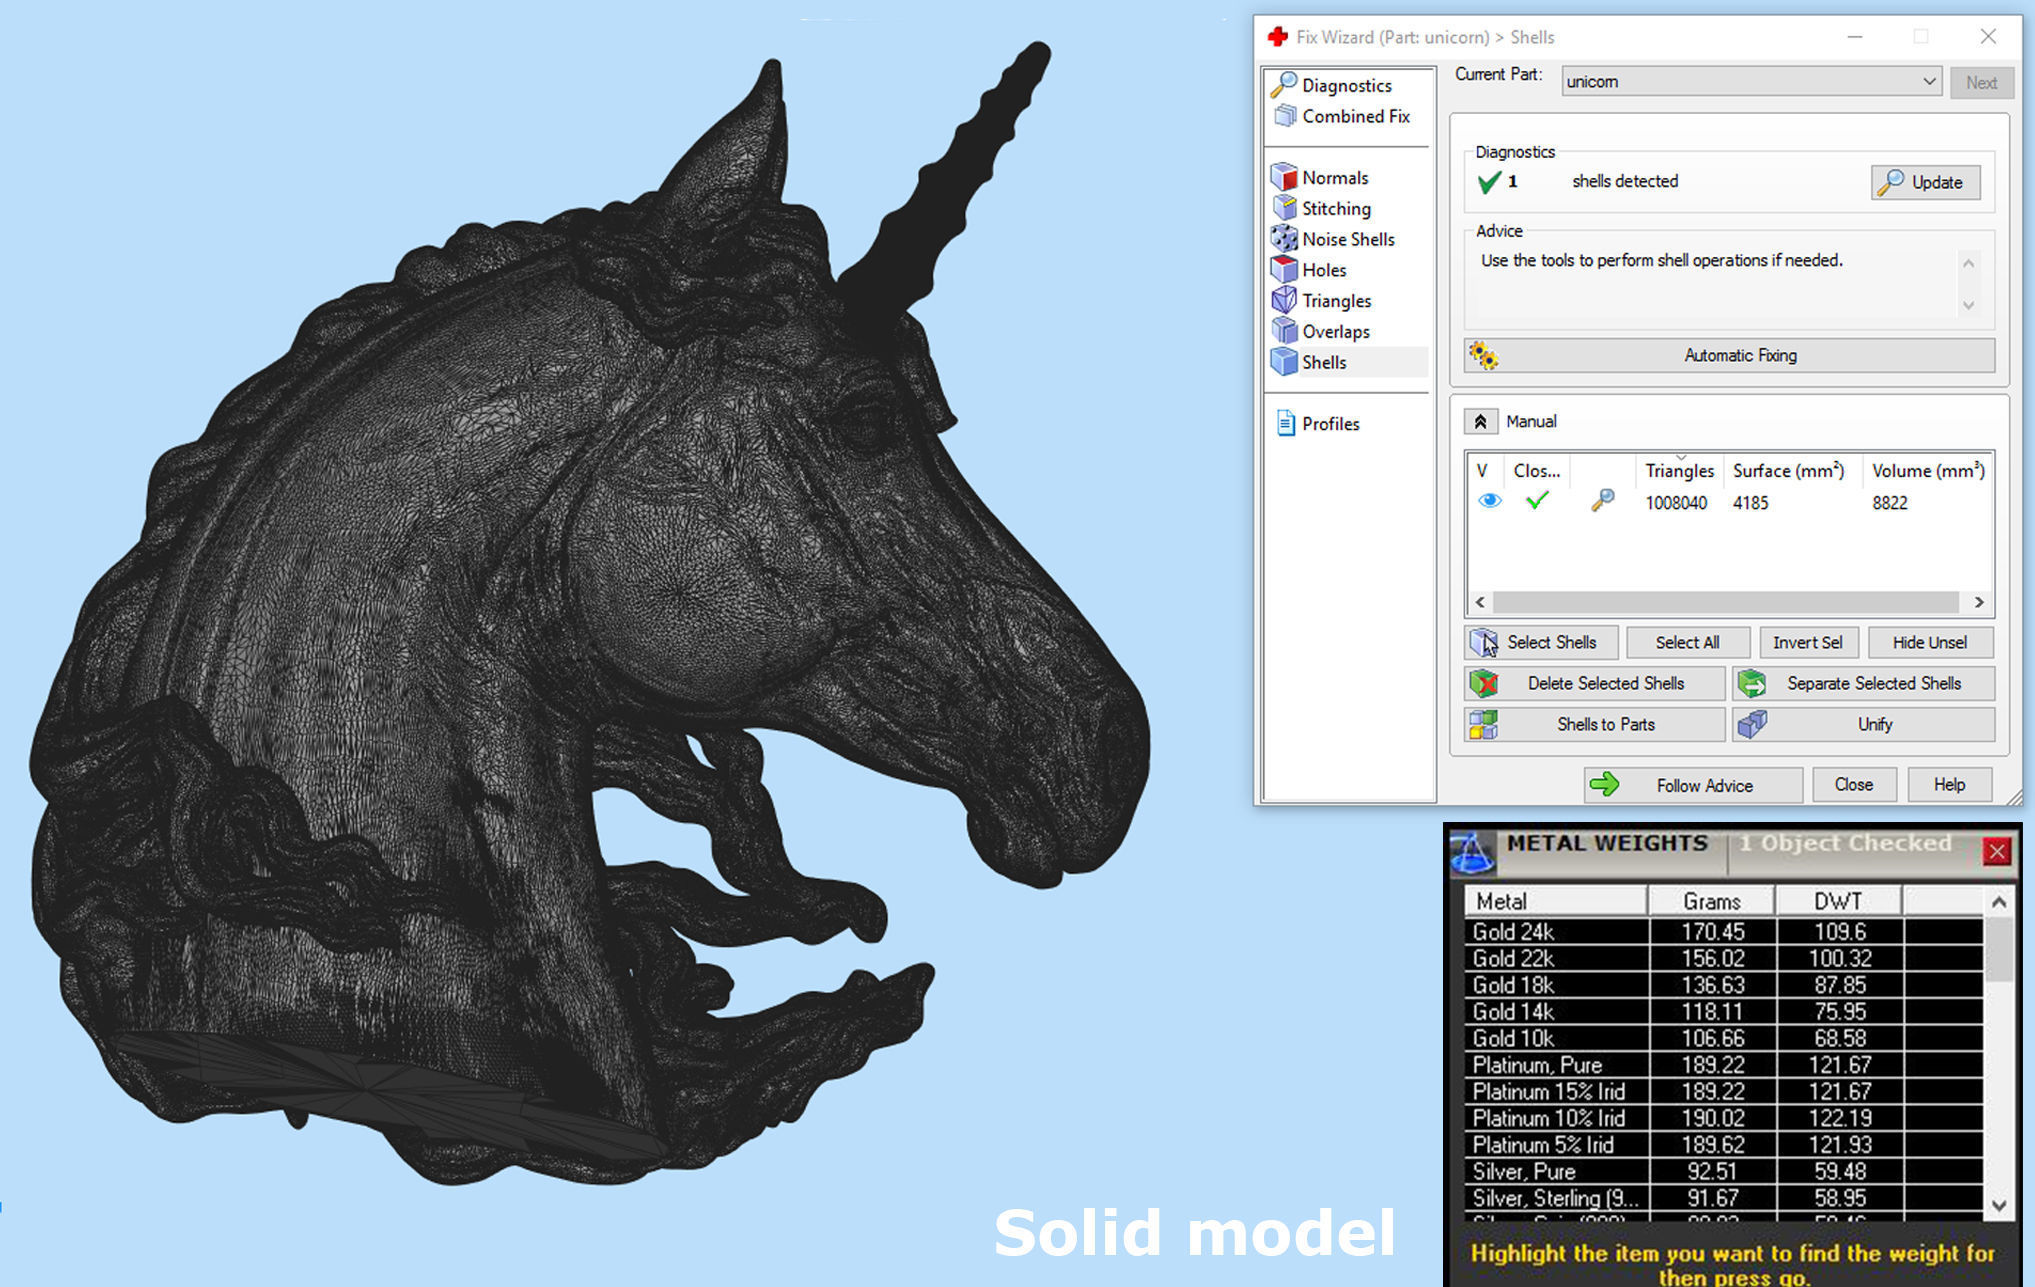2035x1287 pixels.
Task: Open the Normals fix step
Action: tap(1334, 178)
